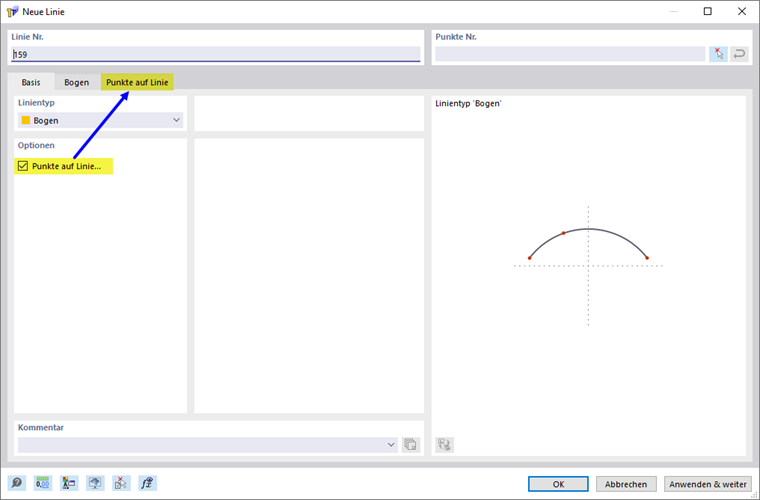This screenshot has width=760, height=500.
Task: Click into the Linie Nr. field
Action: click(x=216, y=54)
